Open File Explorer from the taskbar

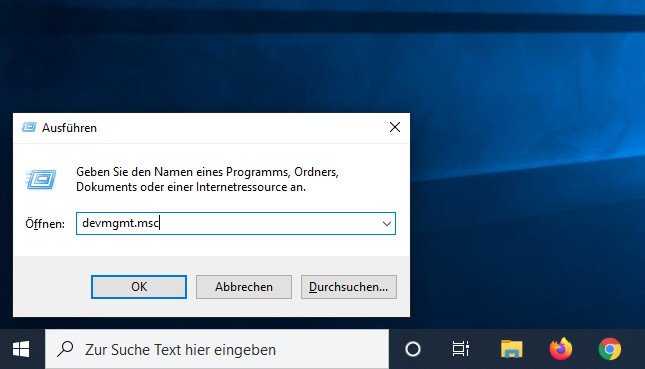[511, 349]
